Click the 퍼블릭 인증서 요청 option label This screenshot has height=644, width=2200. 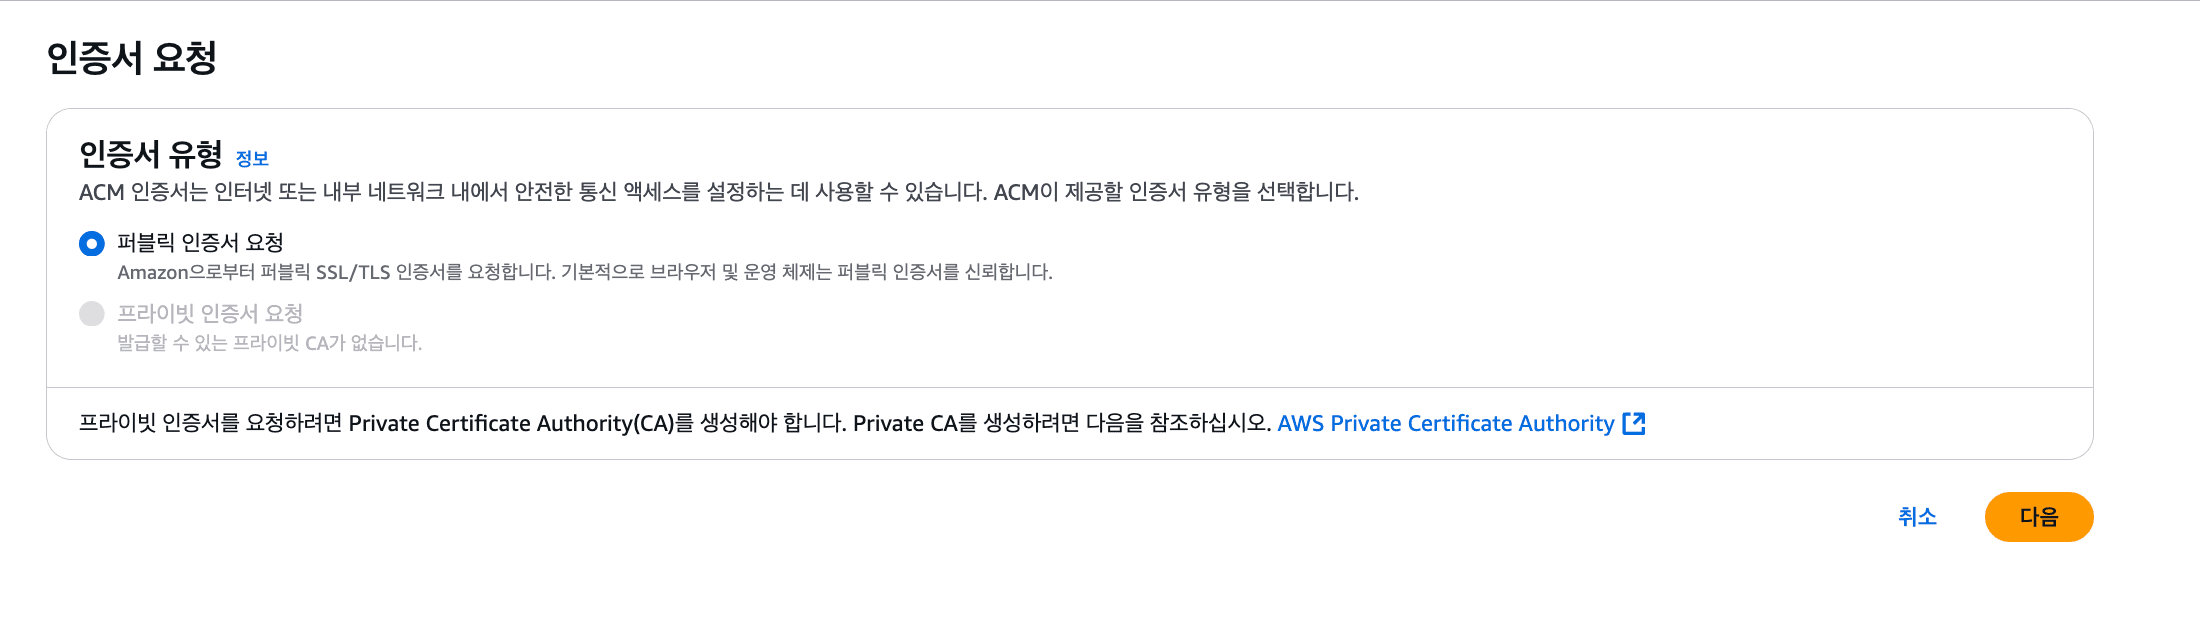coord(201,242)
